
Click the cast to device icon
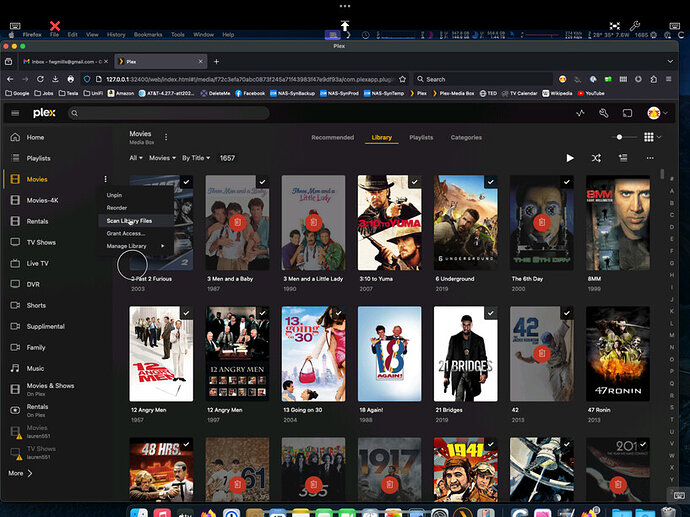click(x=628, y=113)
